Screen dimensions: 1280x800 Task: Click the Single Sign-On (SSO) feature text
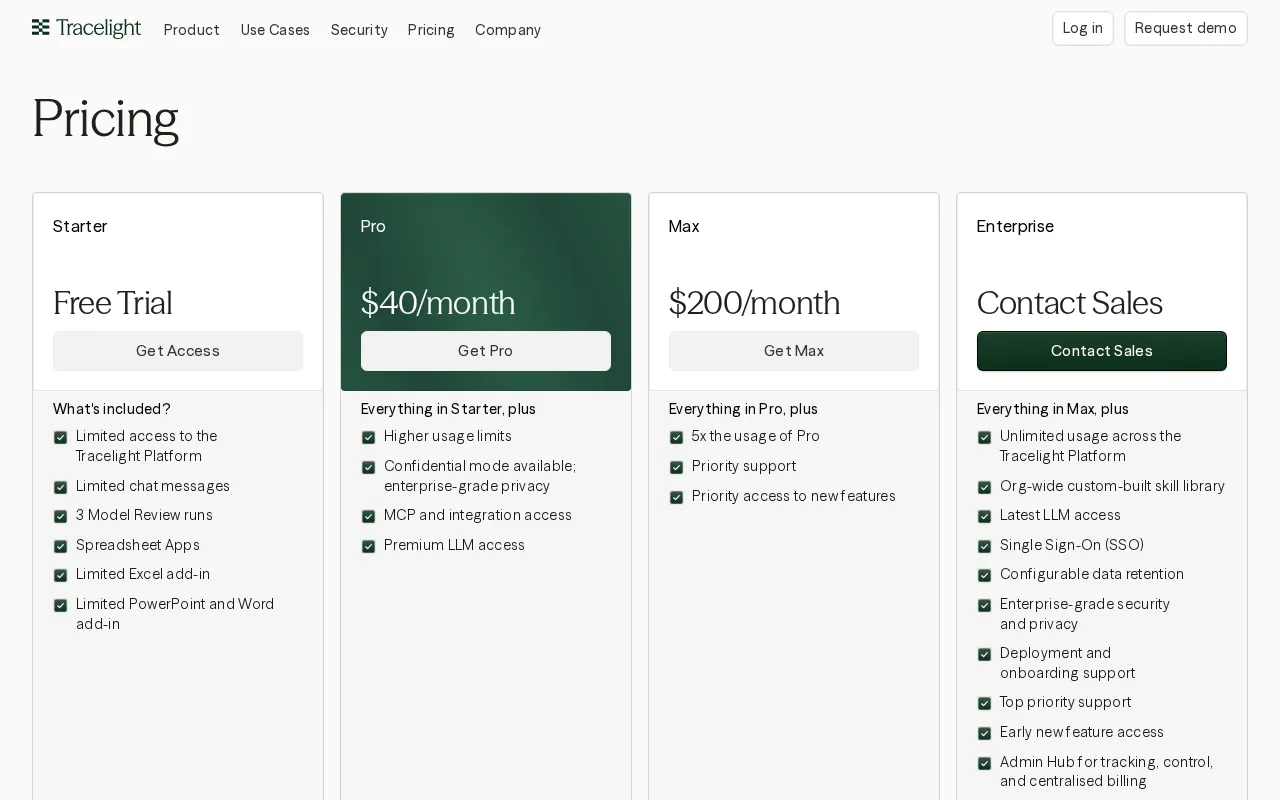click(1072, 545)
